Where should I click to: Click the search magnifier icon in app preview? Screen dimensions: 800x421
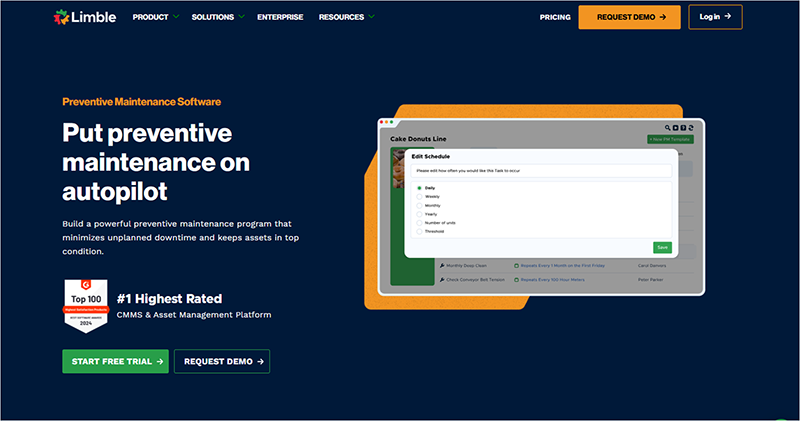pyautogui.click(x=667, y=128)
